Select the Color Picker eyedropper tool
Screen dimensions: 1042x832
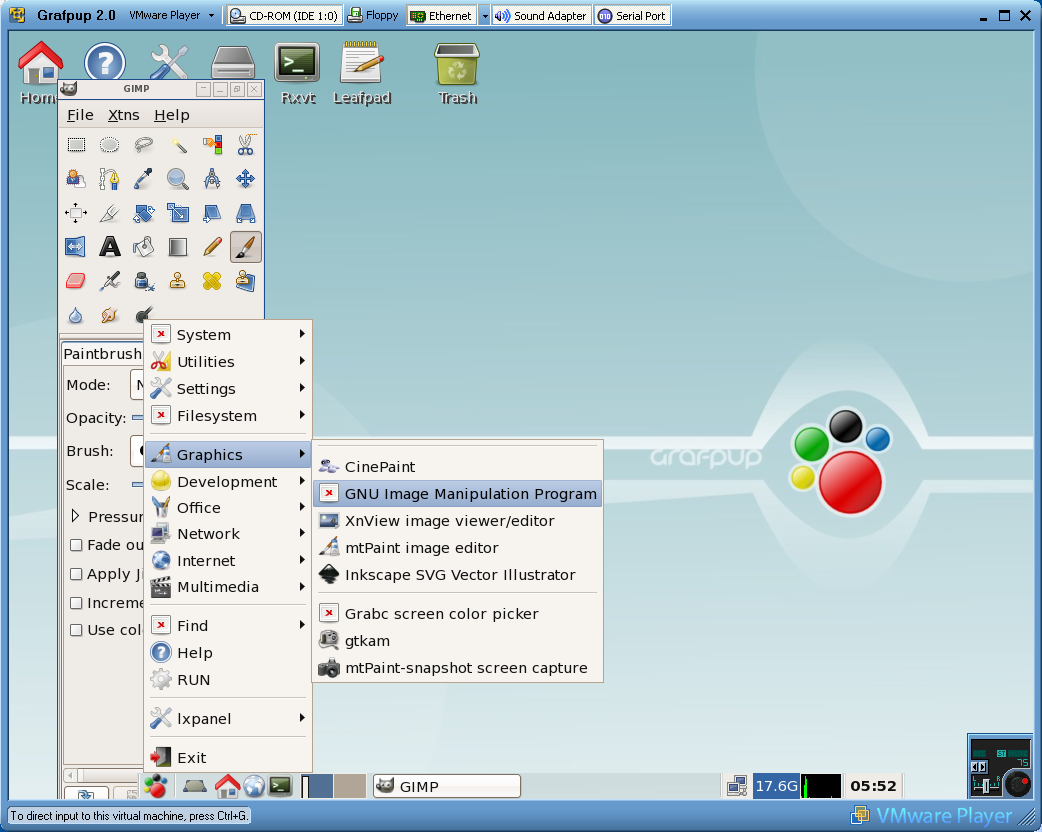click(x=144, y=179)
